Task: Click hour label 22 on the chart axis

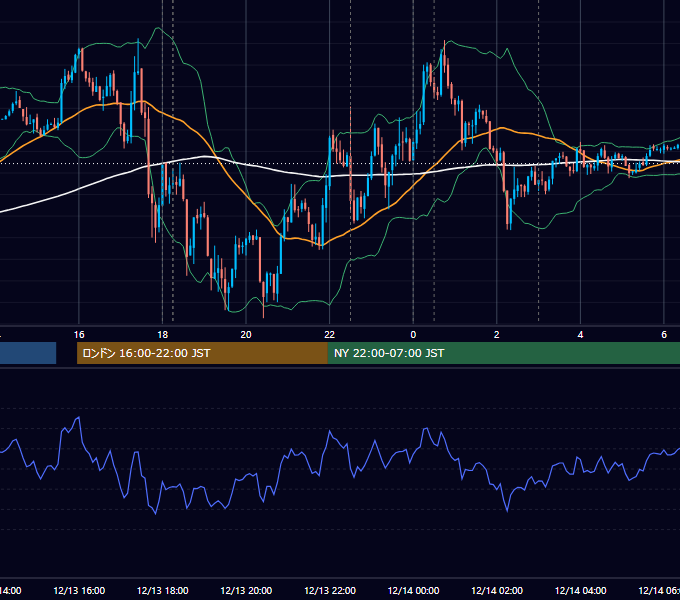Action: pos(330,335)
